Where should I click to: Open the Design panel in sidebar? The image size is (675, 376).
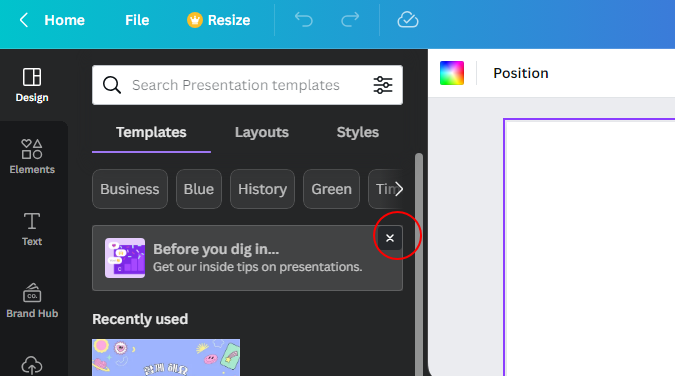32,85
